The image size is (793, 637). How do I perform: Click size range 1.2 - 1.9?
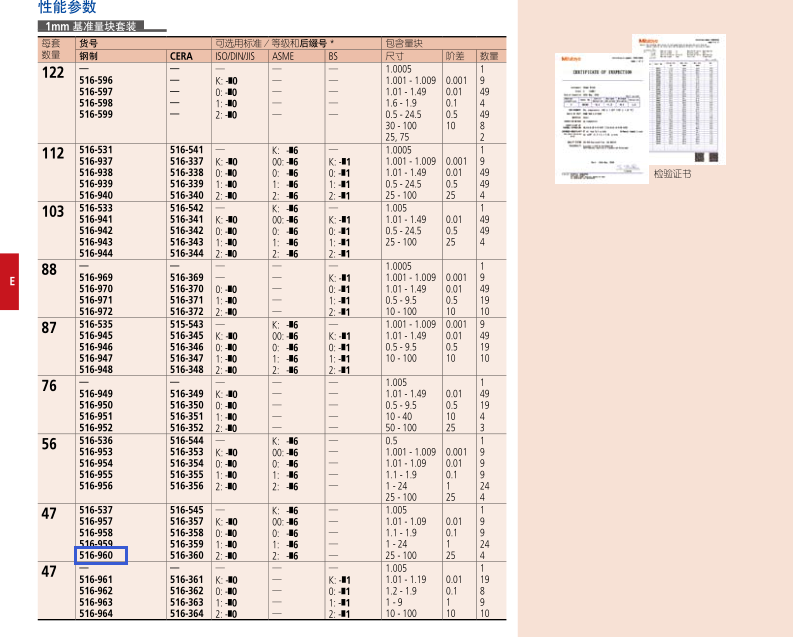click(401, 591)
